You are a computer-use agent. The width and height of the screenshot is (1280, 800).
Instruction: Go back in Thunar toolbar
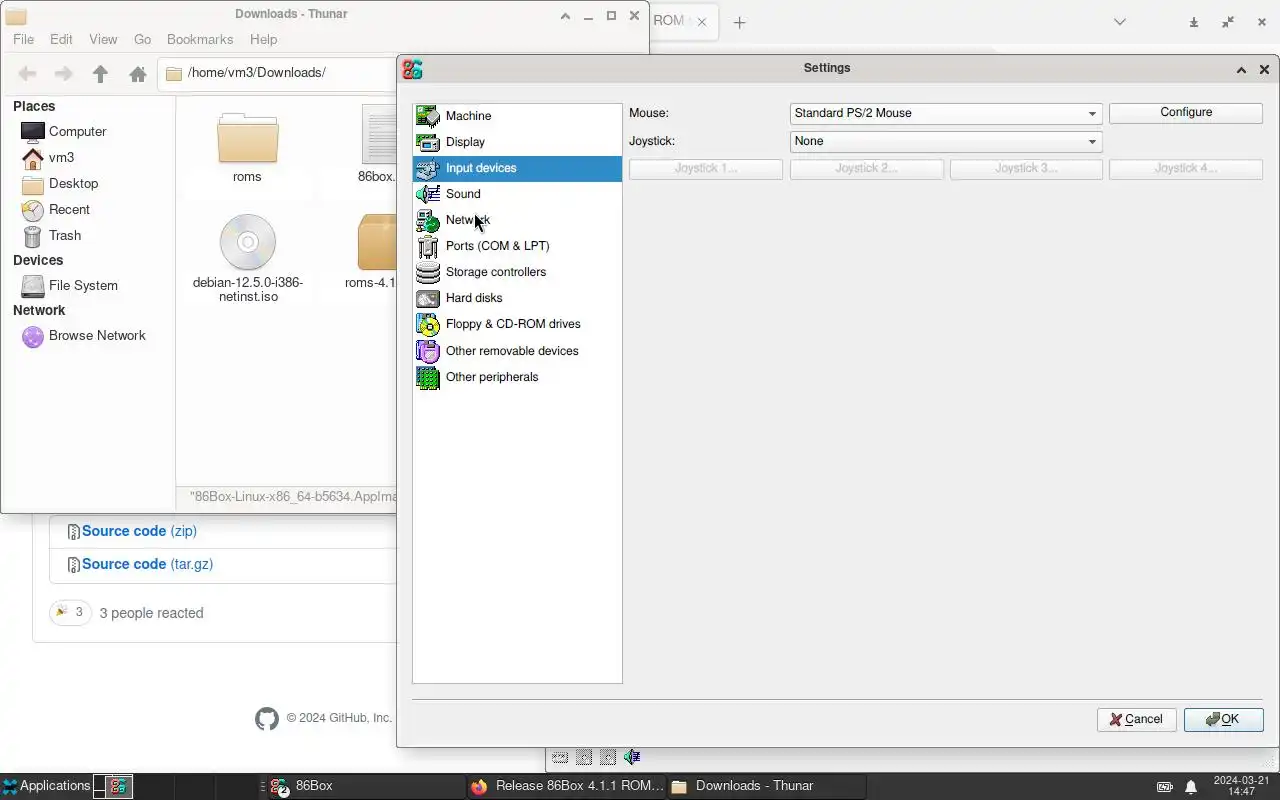pyautogui.click(x=28, y=73)
